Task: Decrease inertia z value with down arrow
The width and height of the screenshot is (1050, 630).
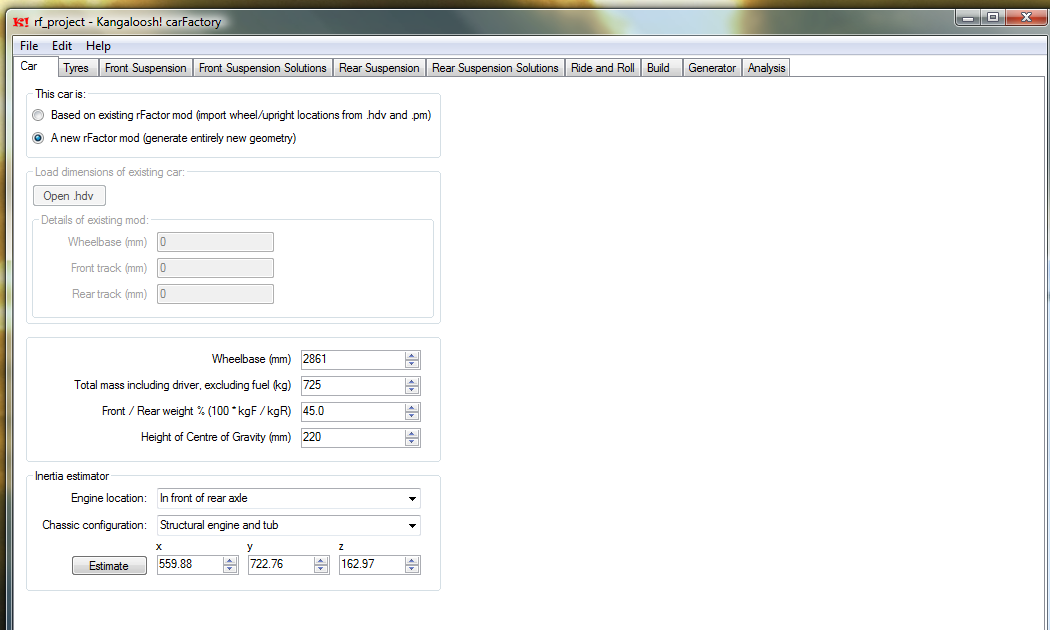Action: [412, 569]
